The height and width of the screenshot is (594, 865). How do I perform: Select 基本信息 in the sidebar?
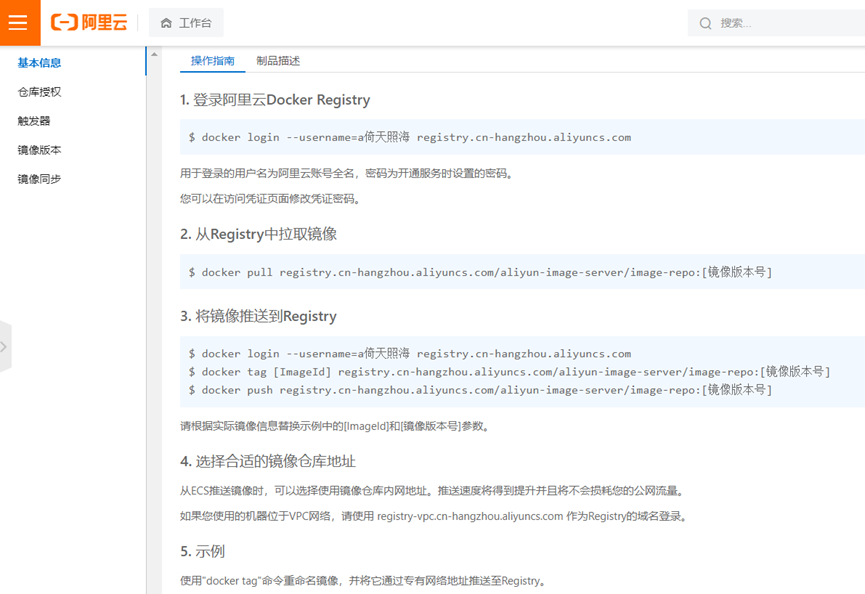pyautogui.click(x=39, y=63)
